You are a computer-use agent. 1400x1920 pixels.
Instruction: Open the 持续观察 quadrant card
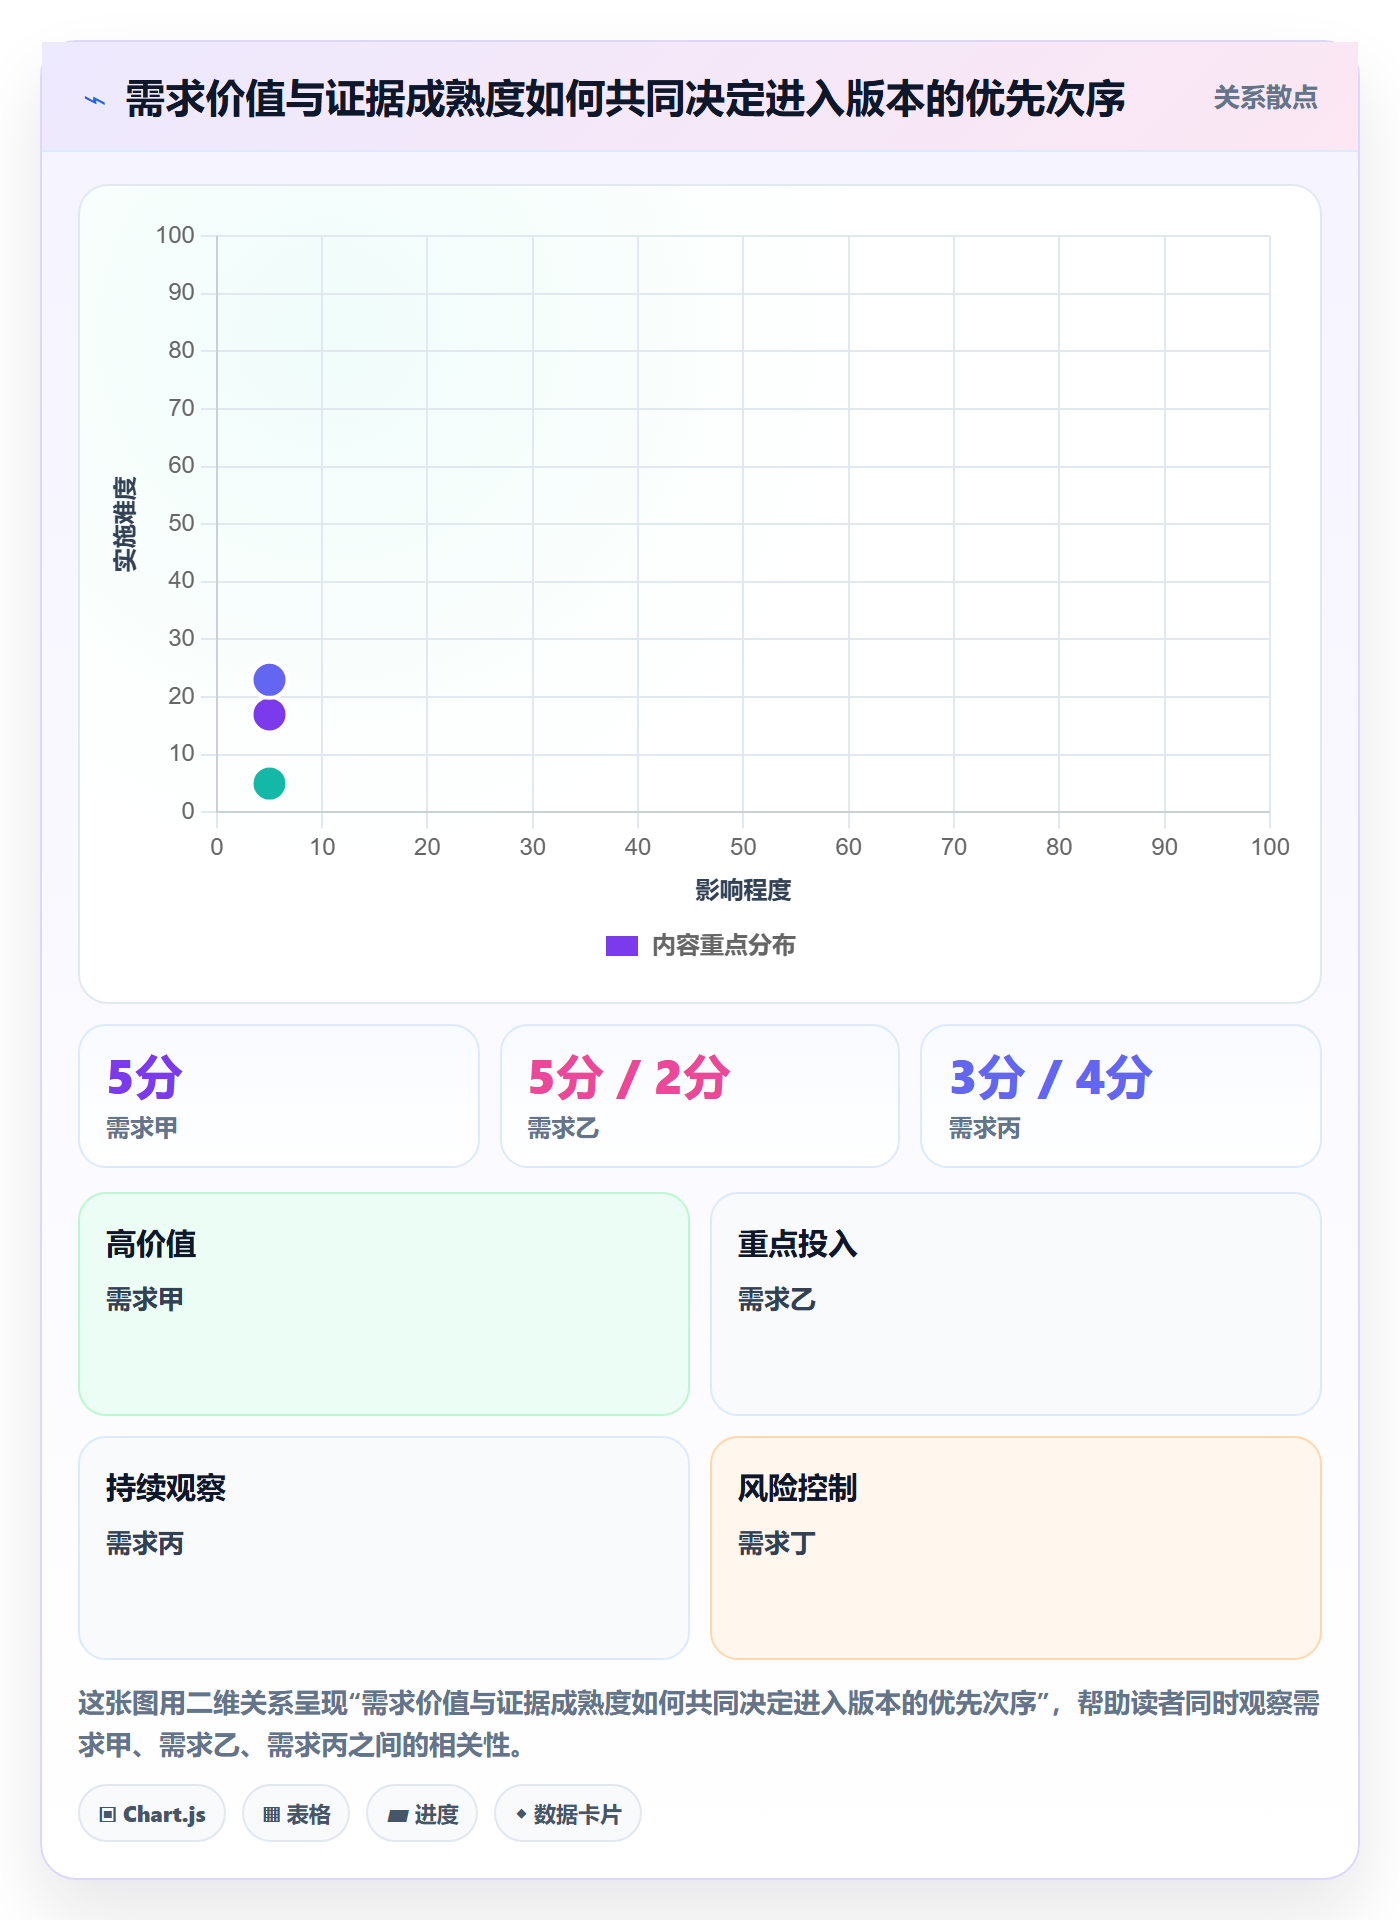click(x=384, y=1548)
